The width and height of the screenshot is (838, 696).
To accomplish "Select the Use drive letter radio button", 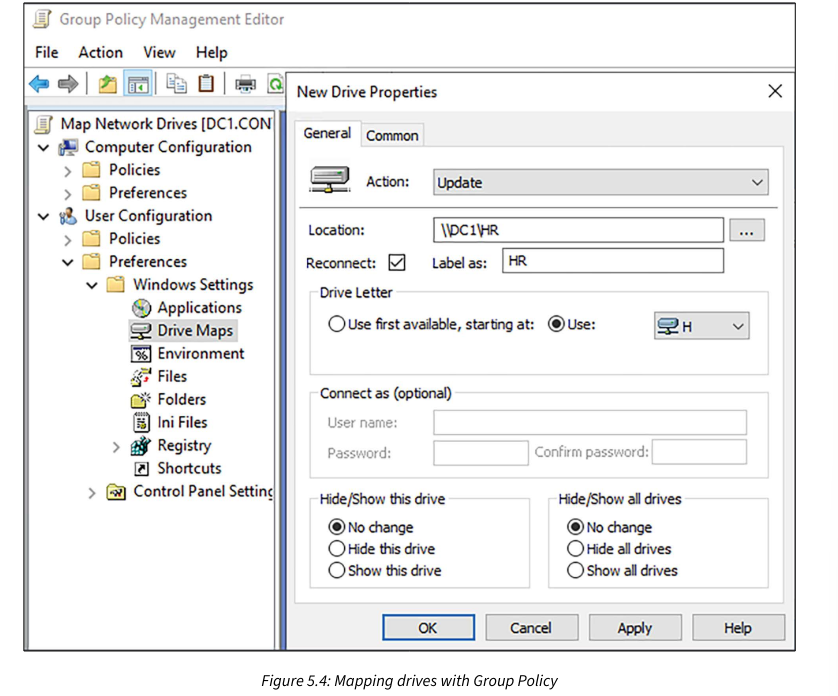I will [x=556, y=324].
